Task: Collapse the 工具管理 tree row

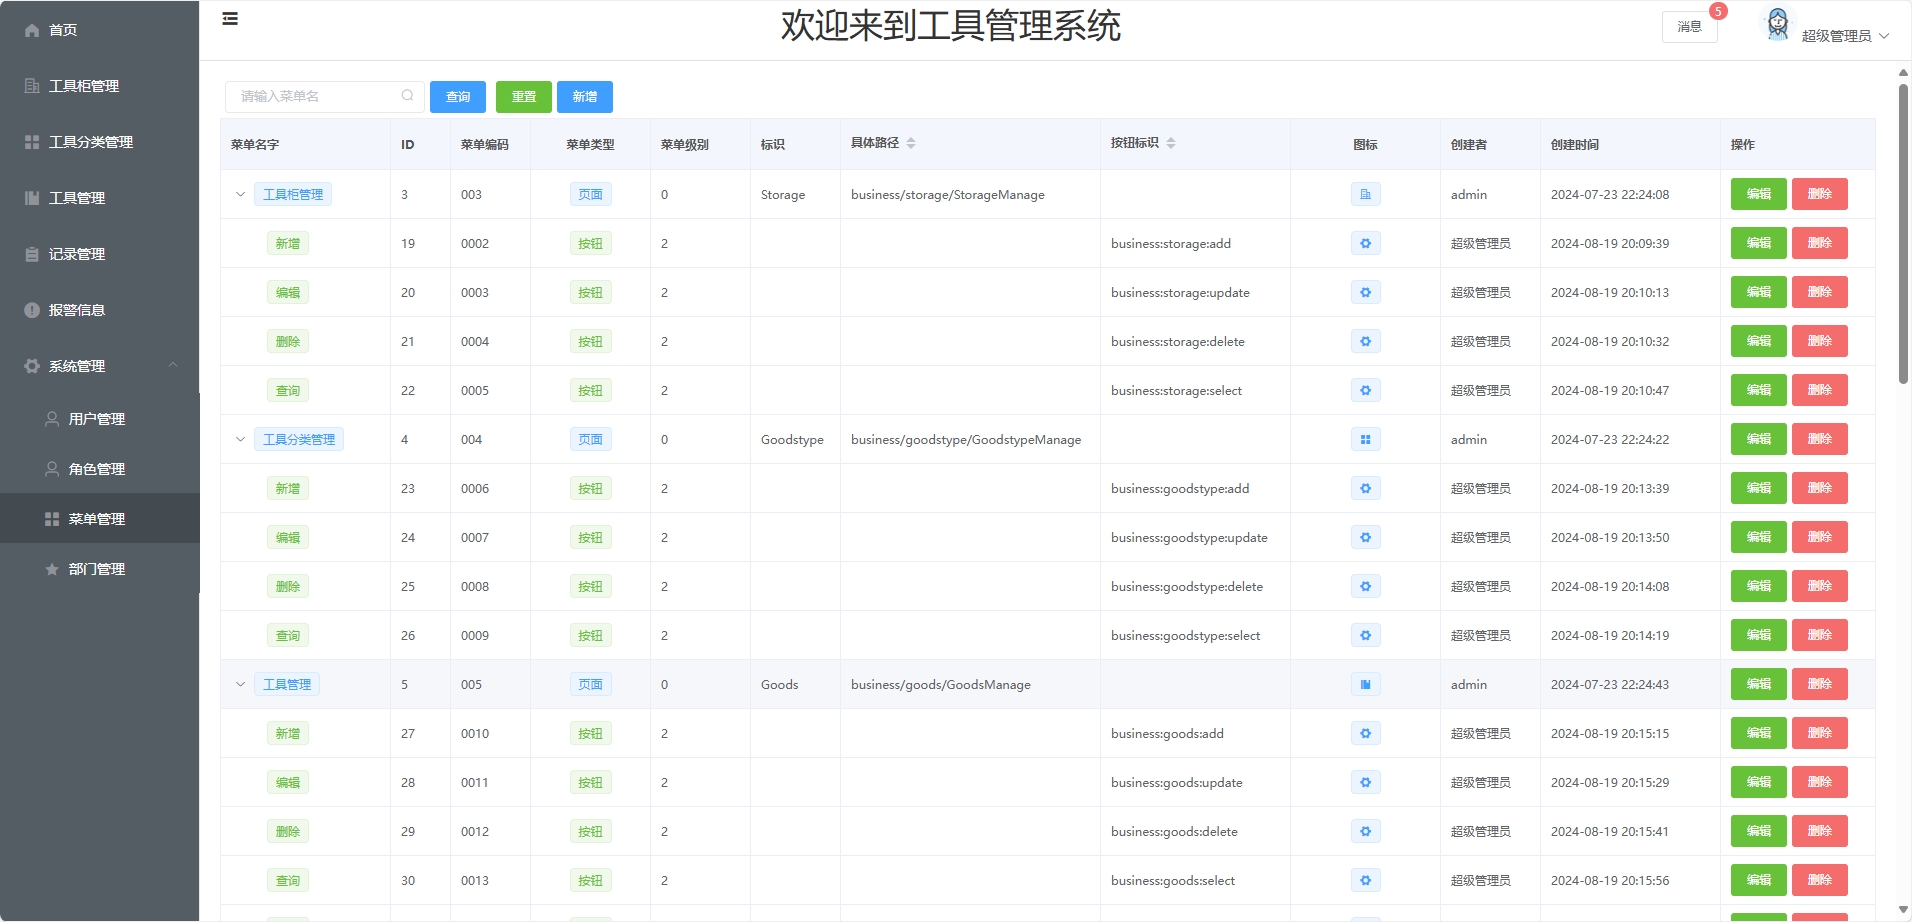Action: (x=240, y=685)
